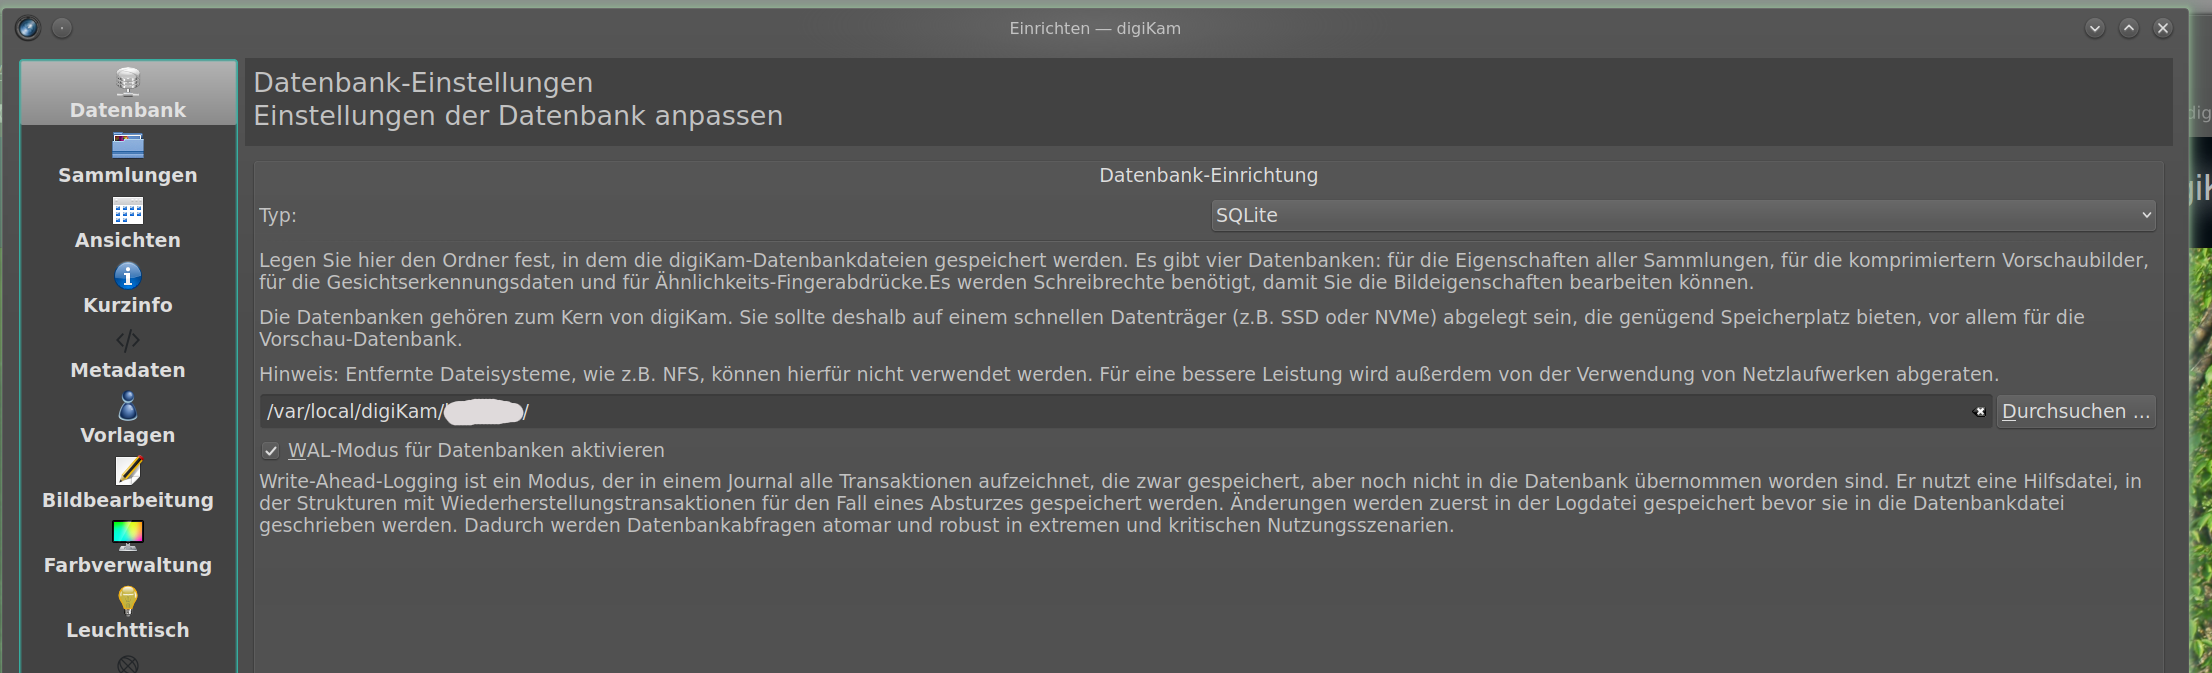Minimize the Einrichten dialog window
This screenshot has height=673, width=2212.
(2095, 28)
